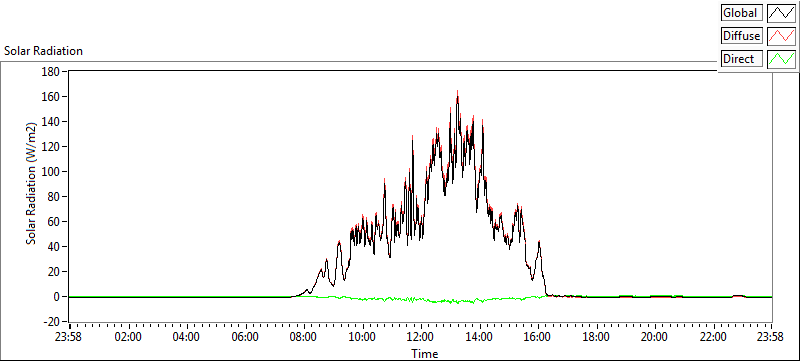This screenshot has width=800, height=361.
Task: Edit the right 23:58 time axis end
Action: coord(770,337)
